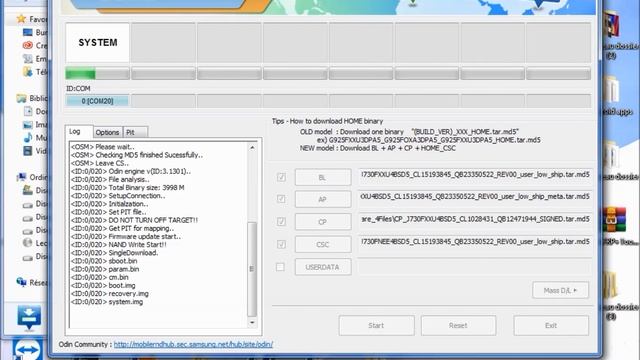The width and height of the screenshot is (640, 360).
Task: Click the AP file path field
Action: coord(475,197)
